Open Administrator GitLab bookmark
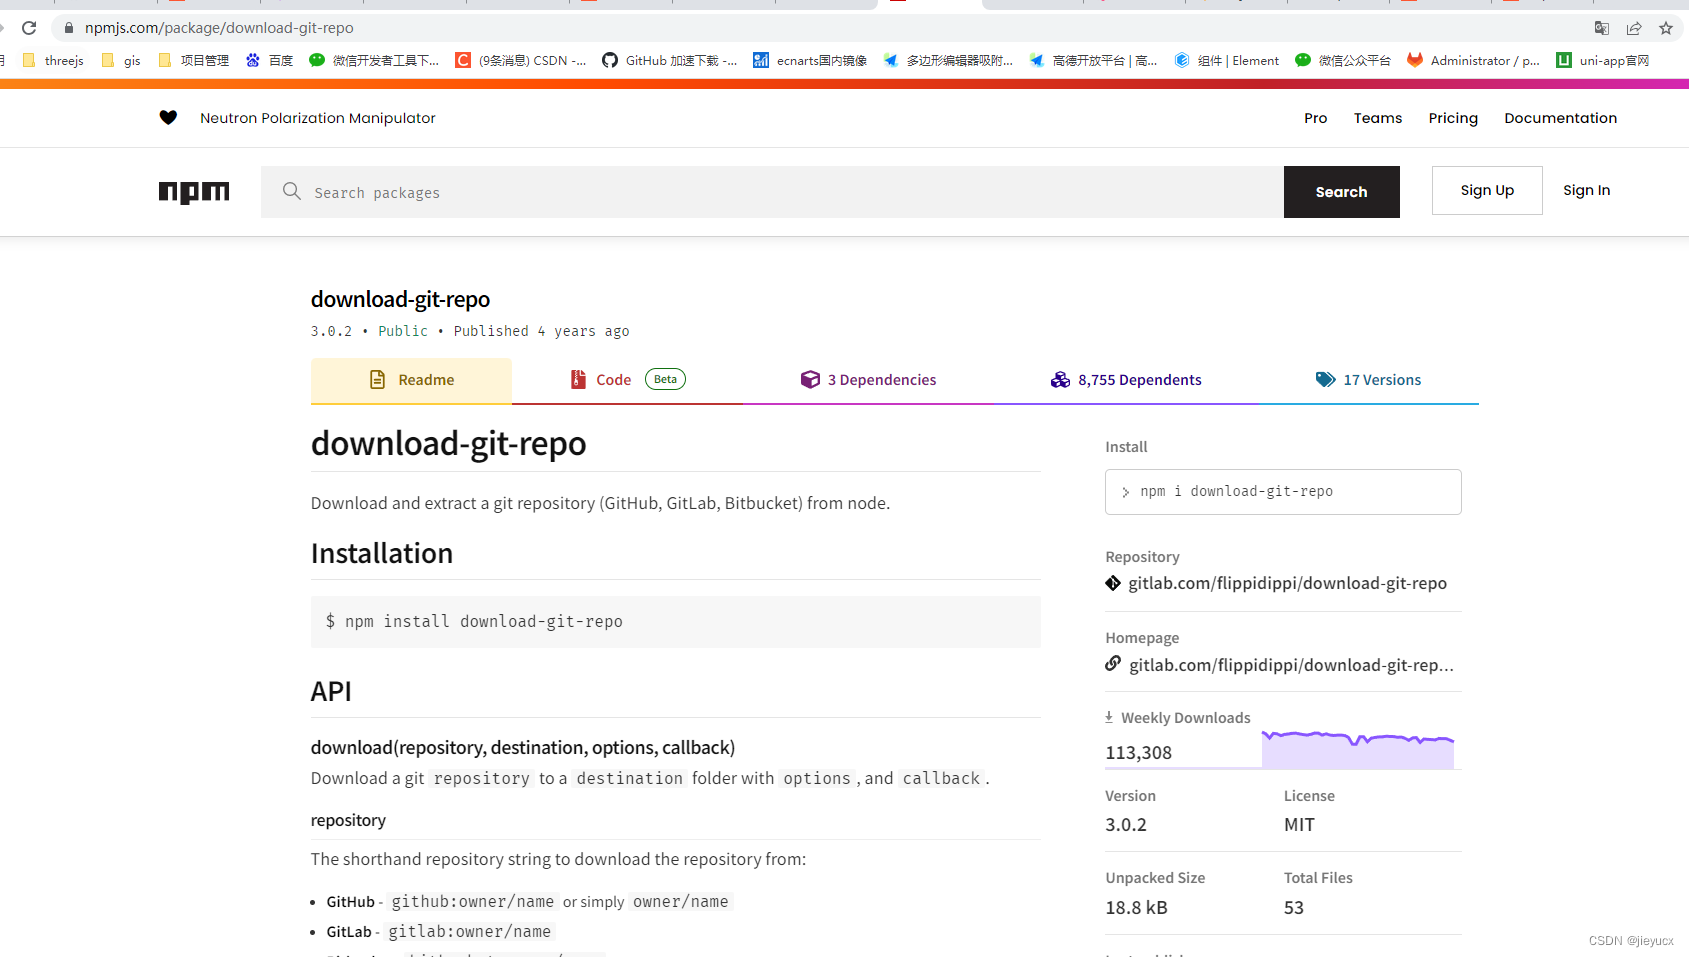The image size is (1689, 957). click(x=1474, y=60)
